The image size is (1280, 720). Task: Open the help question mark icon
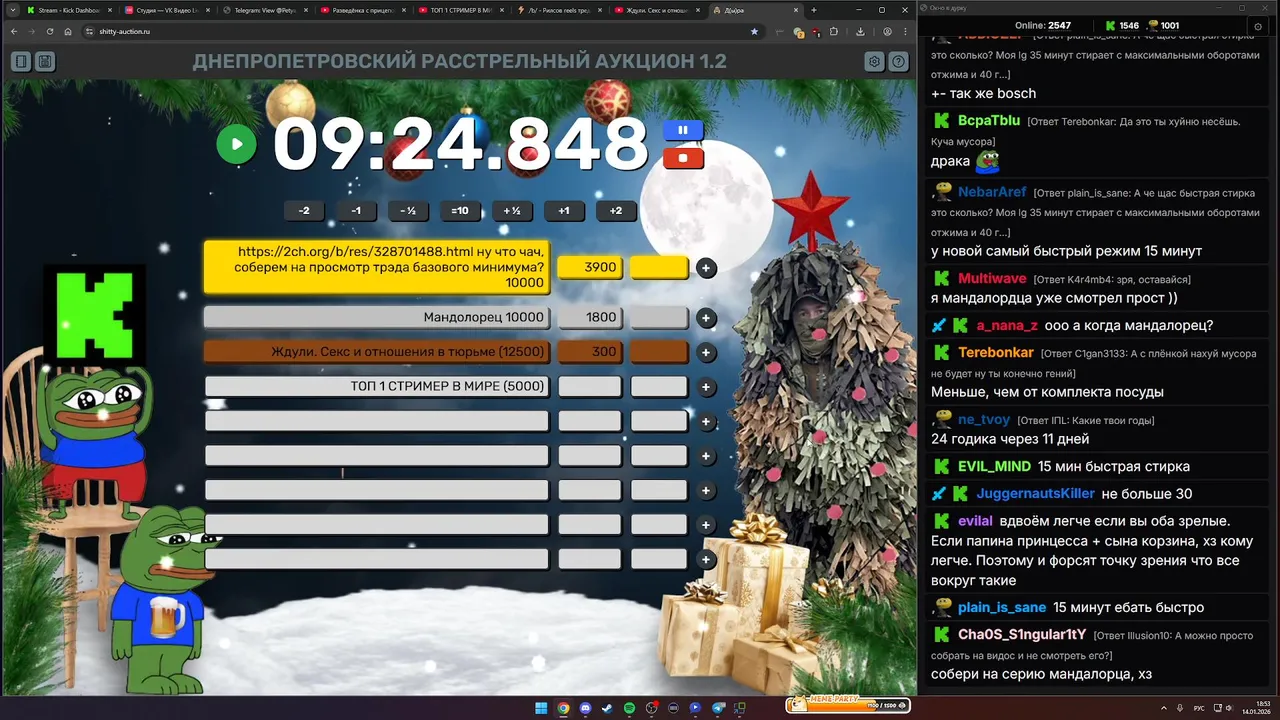[x=899, y=61]
